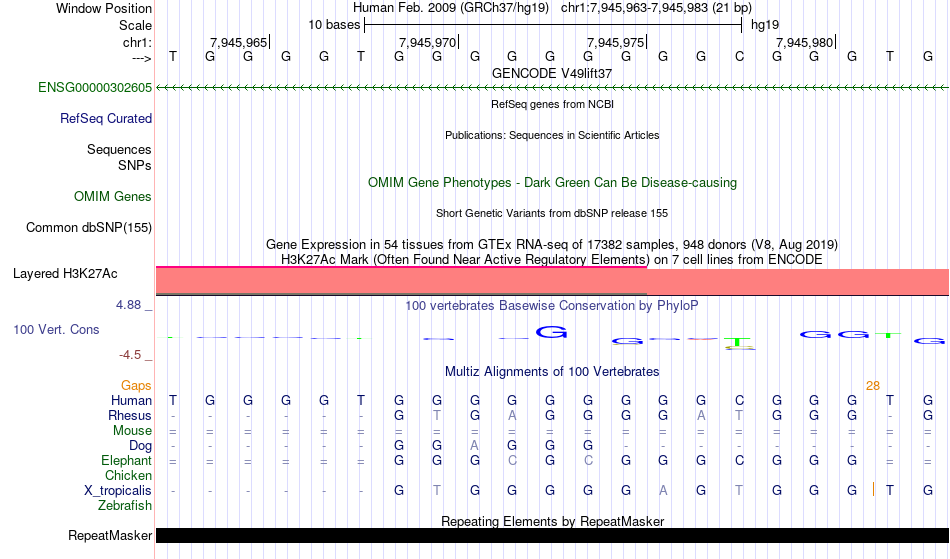Click Publications: Sequences in Scientific Articles title

552,135
